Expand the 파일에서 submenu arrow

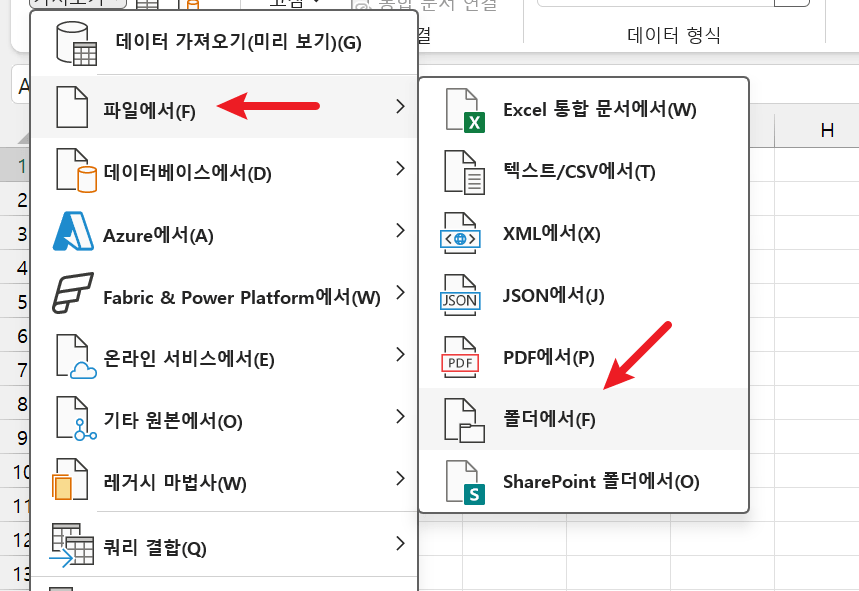pos(400,106)
